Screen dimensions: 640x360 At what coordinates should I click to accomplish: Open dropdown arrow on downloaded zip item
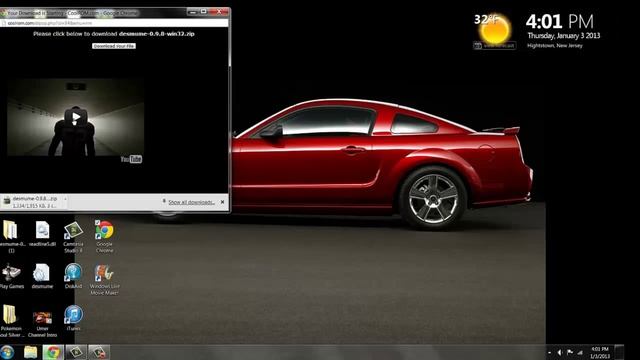click(x=65, y=199)
